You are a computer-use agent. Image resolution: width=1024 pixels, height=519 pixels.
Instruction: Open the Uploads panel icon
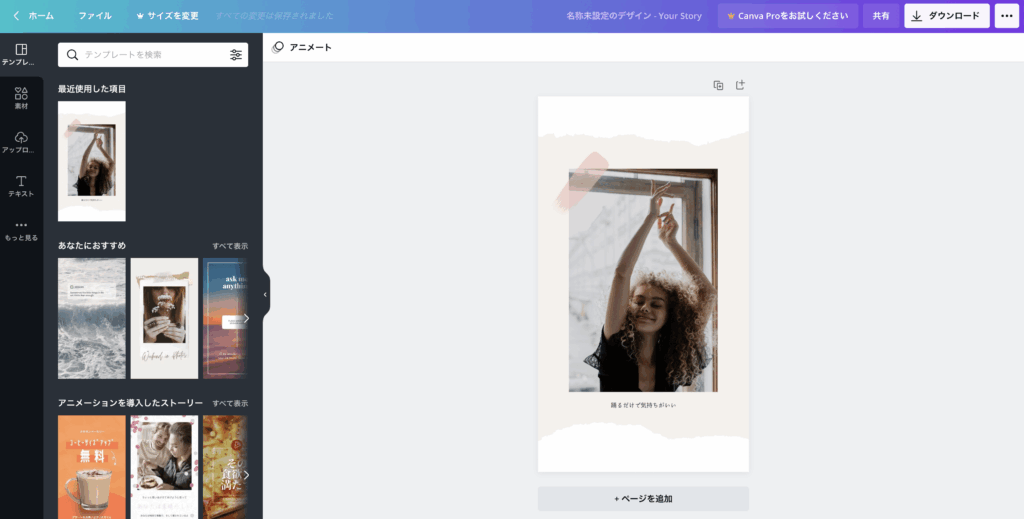[21, 141]
